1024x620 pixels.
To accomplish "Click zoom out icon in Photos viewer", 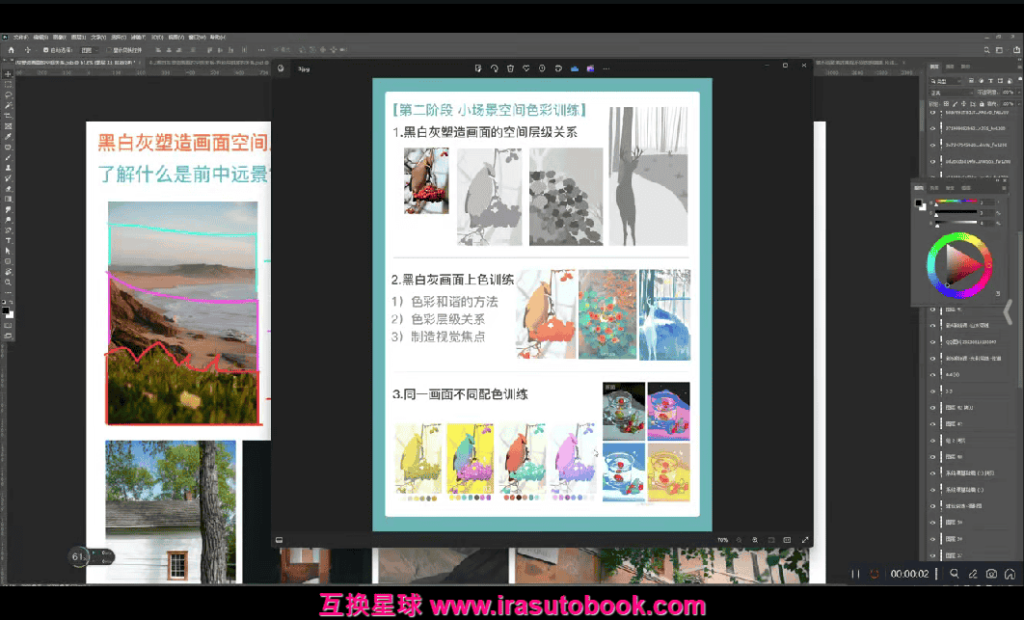I will pos(739,540).
